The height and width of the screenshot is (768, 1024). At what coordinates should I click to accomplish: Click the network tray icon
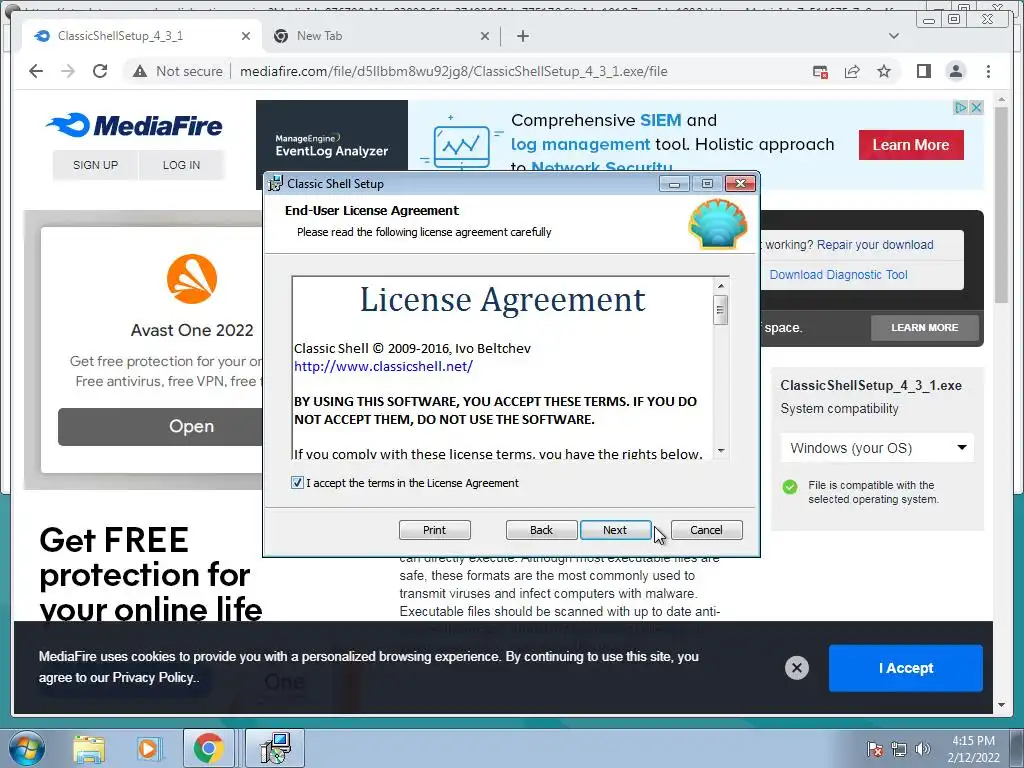(899, 749)
